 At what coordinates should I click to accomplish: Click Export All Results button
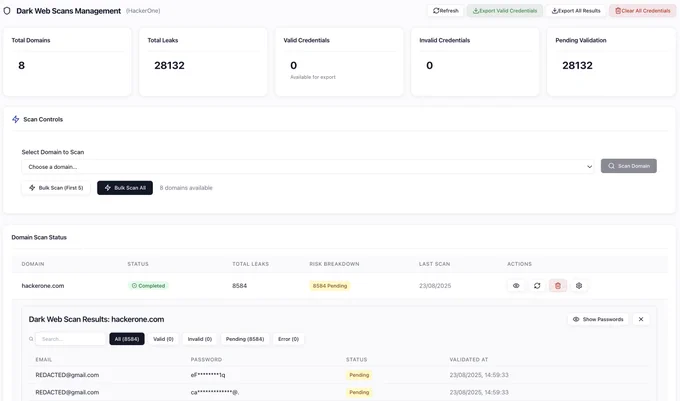click(x=576, y=11)
